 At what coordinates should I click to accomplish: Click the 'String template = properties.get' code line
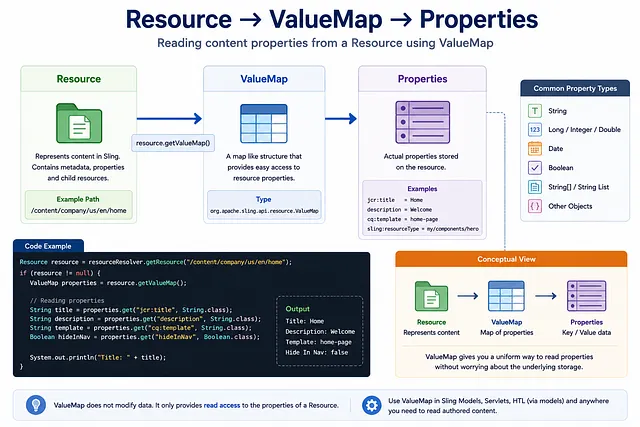(x=140, y=328)
